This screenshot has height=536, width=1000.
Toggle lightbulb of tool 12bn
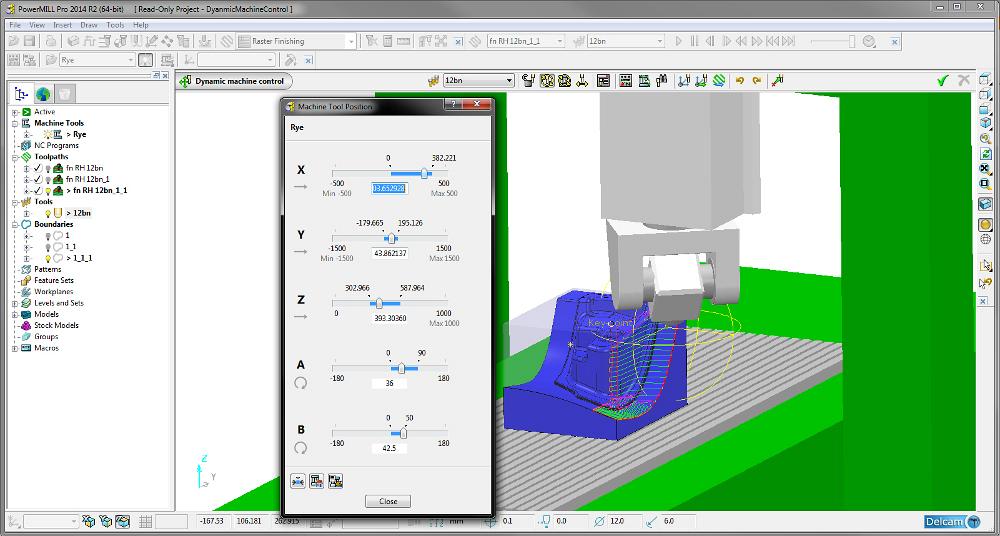click(48, 213)
